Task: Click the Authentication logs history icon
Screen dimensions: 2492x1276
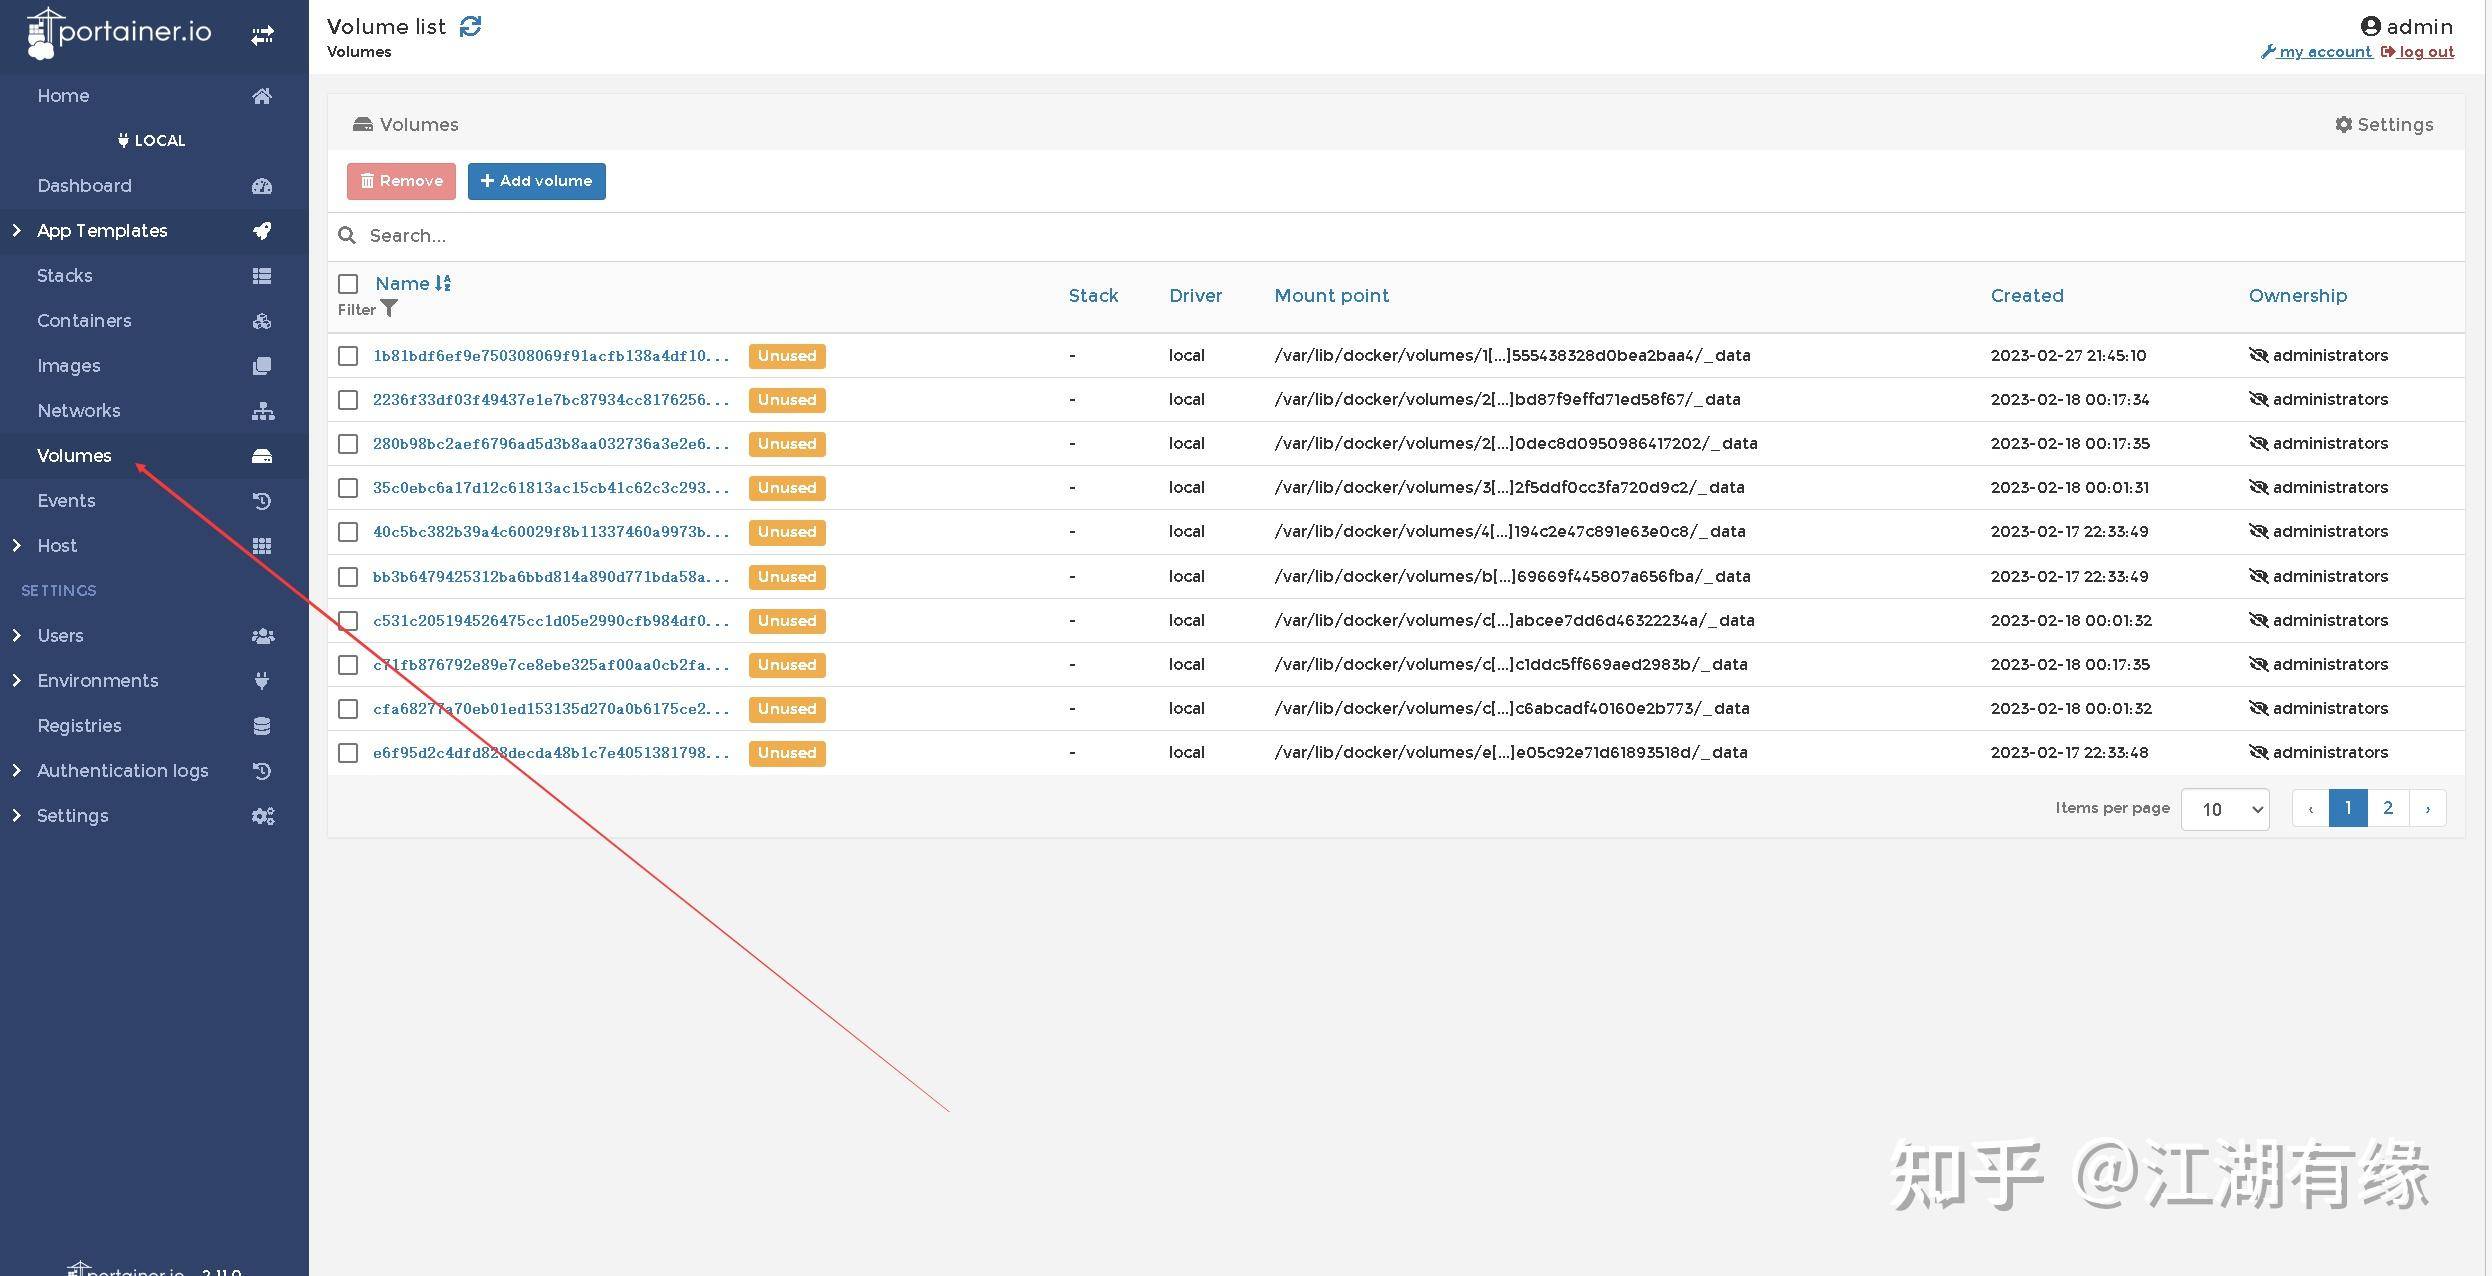Action: point(262,771)
